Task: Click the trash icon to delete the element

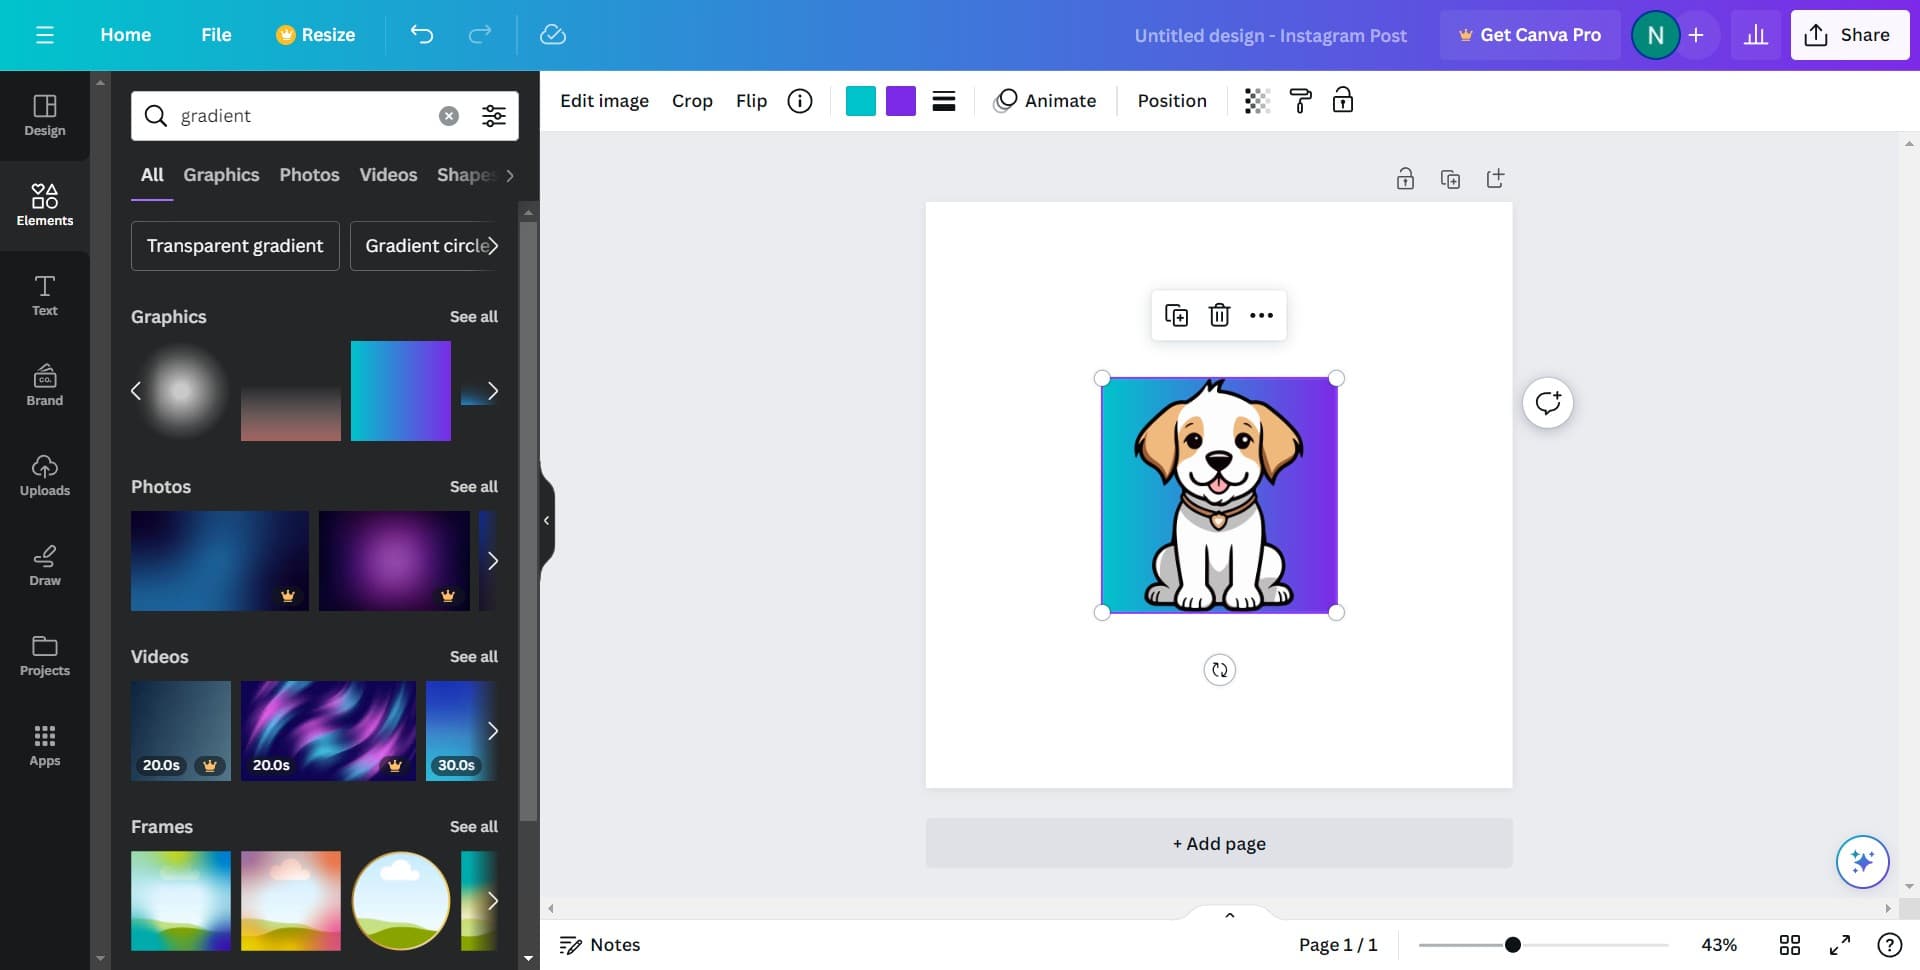Action: [x=1219, y=315]
